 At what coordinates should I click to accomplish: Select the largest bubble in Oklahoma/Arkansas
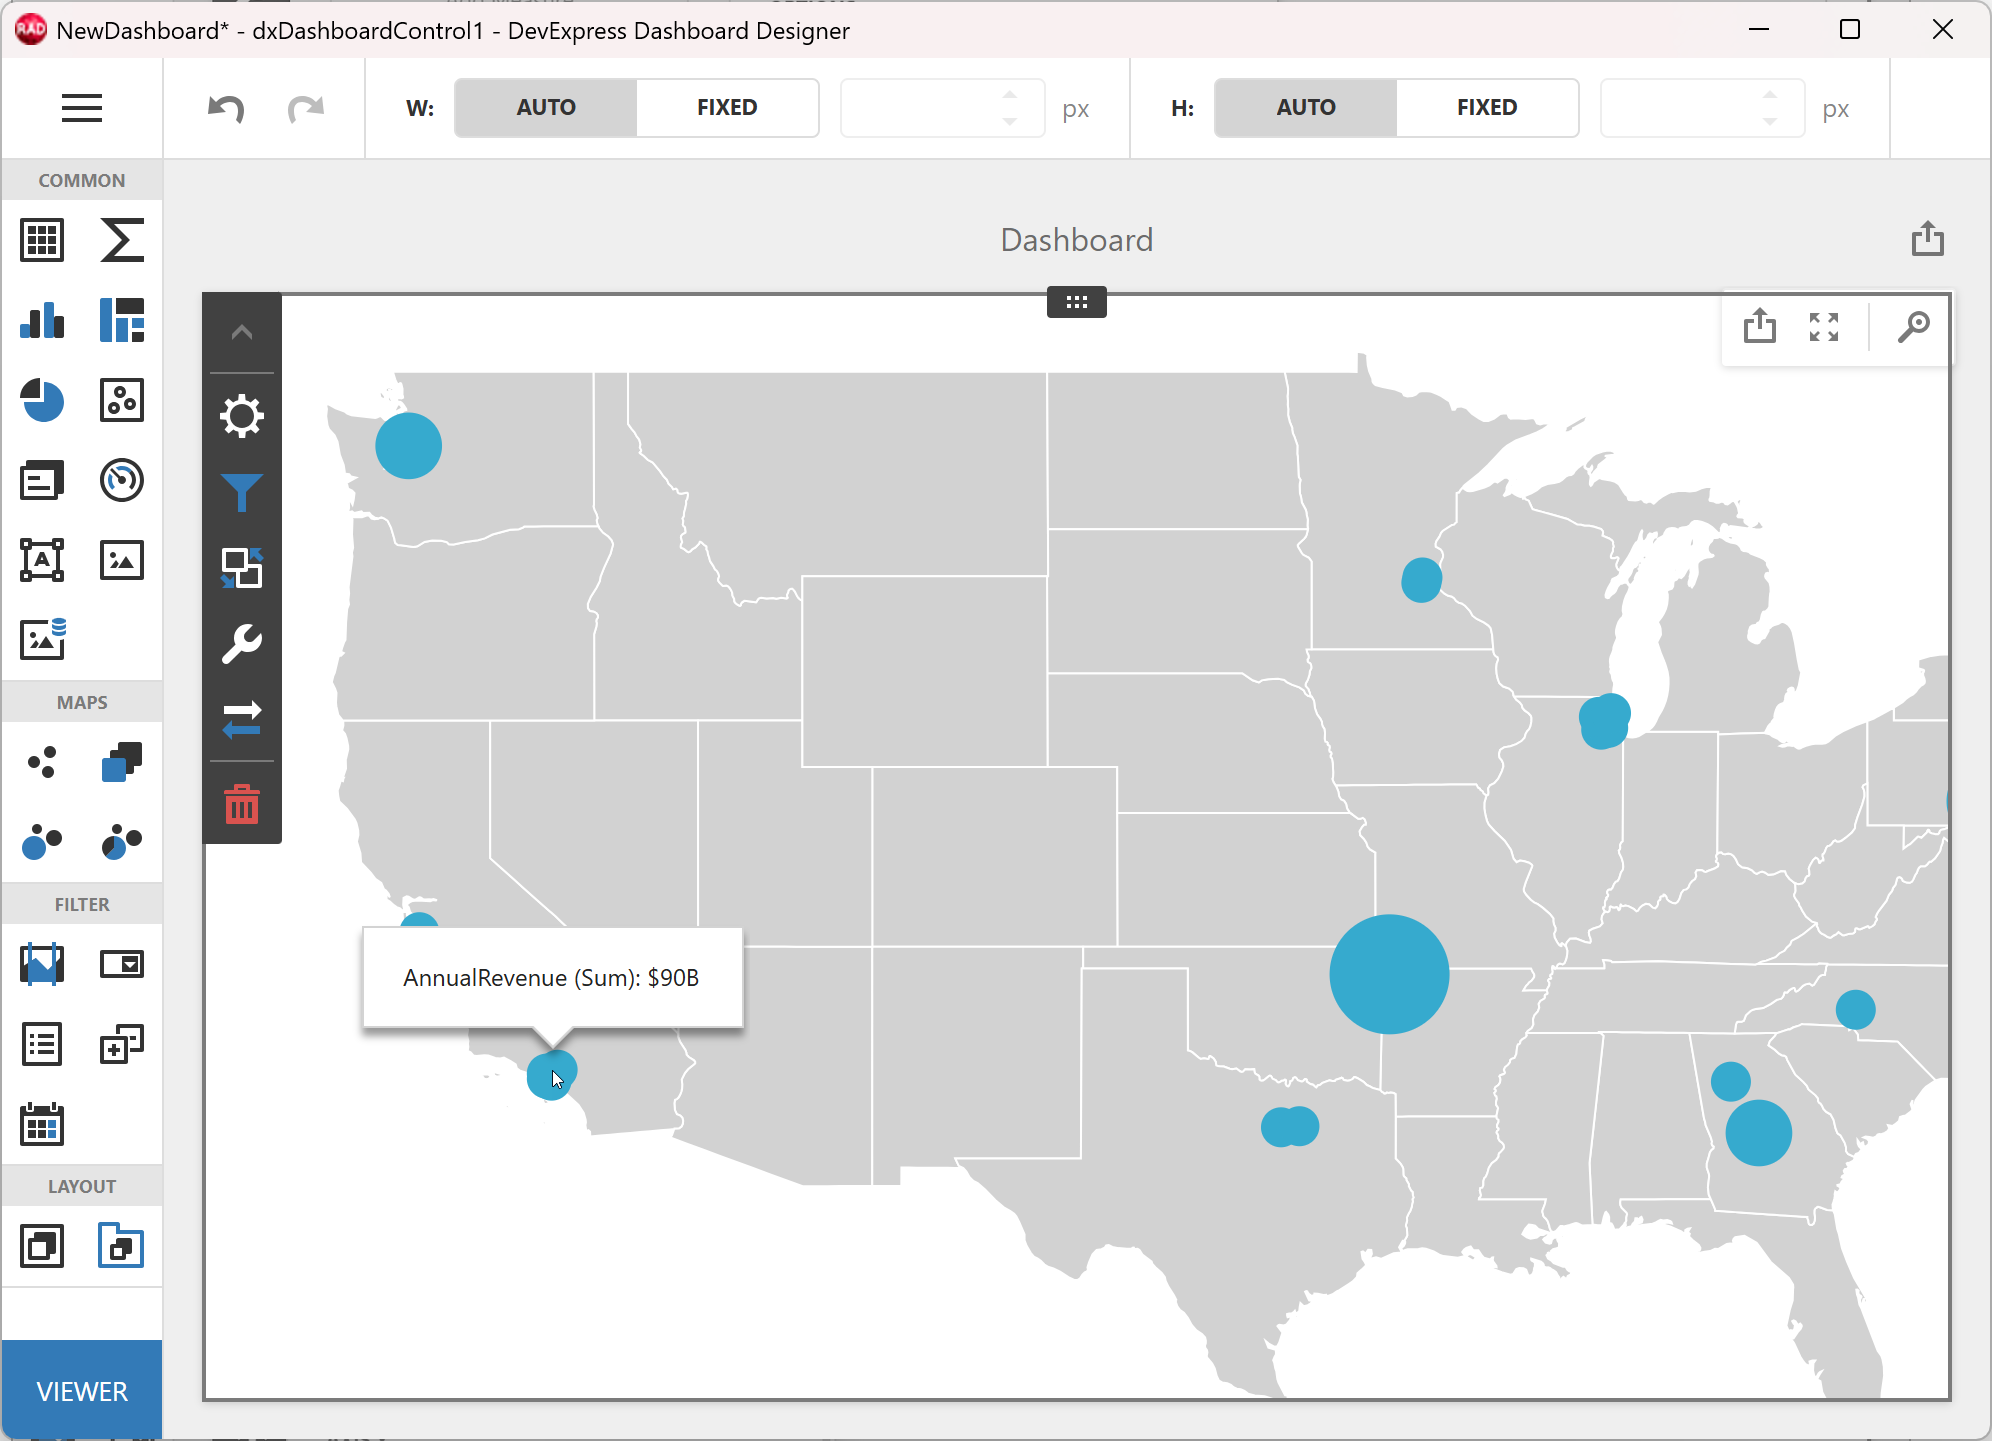pos(1389,974)
